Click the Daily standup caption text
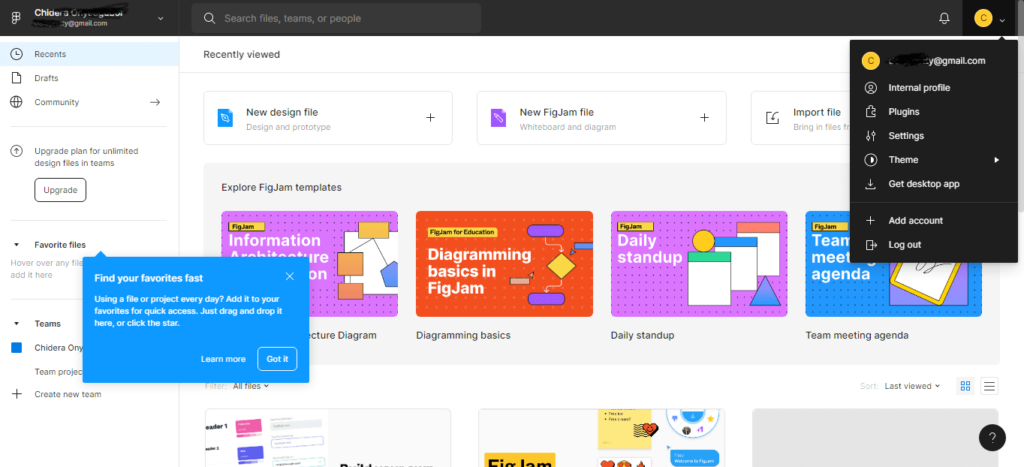1024x467 pixels. [x=643, y=336]
